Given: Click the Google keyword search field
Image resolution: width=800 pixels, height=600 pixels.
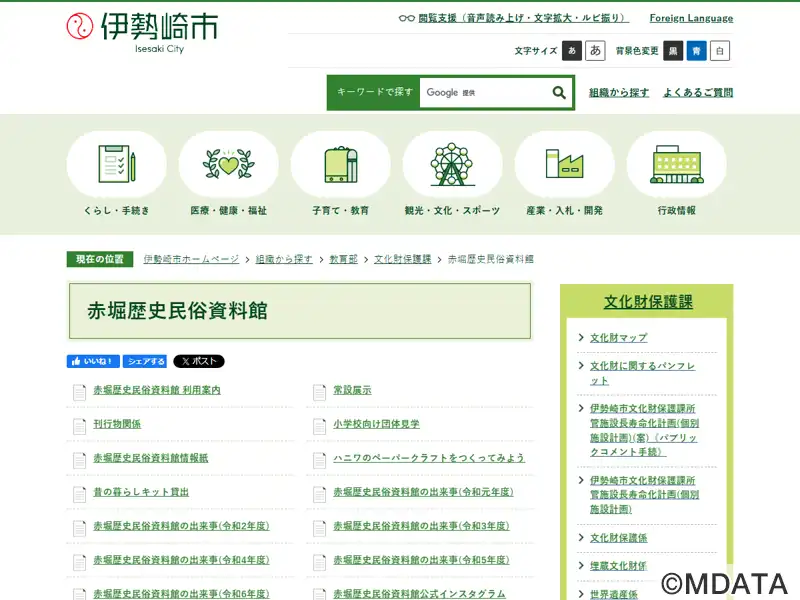Looking at the screenshot, I should click(x=483, y=93).
